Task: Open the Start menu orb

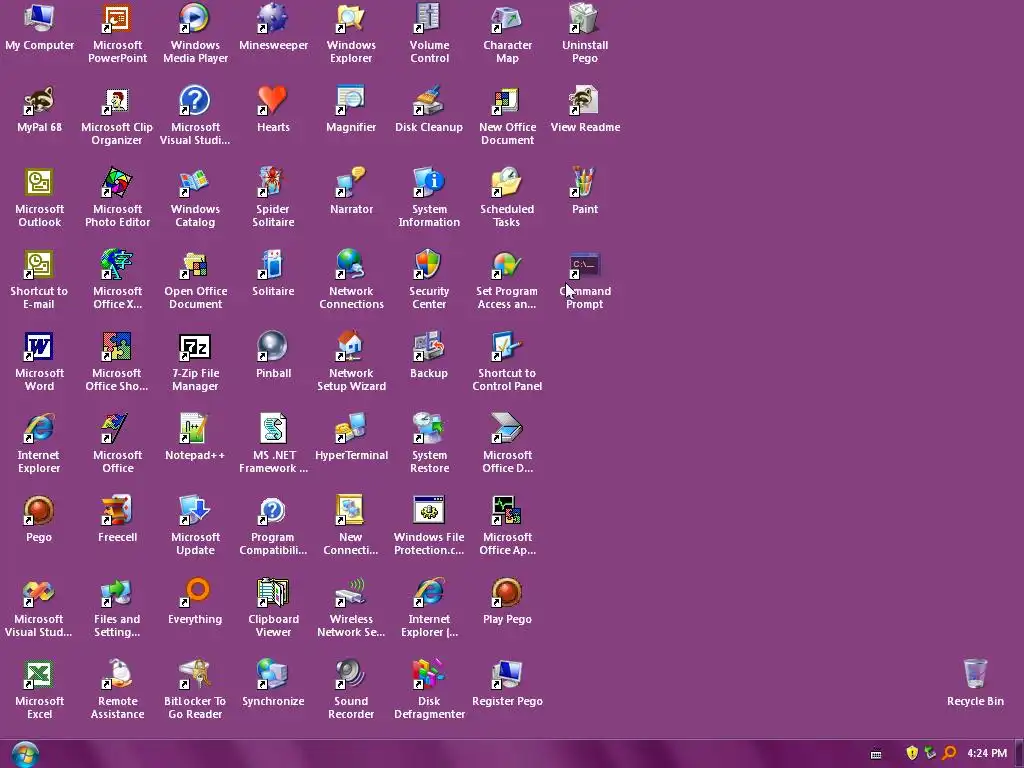Action: (x=25, y=754)
